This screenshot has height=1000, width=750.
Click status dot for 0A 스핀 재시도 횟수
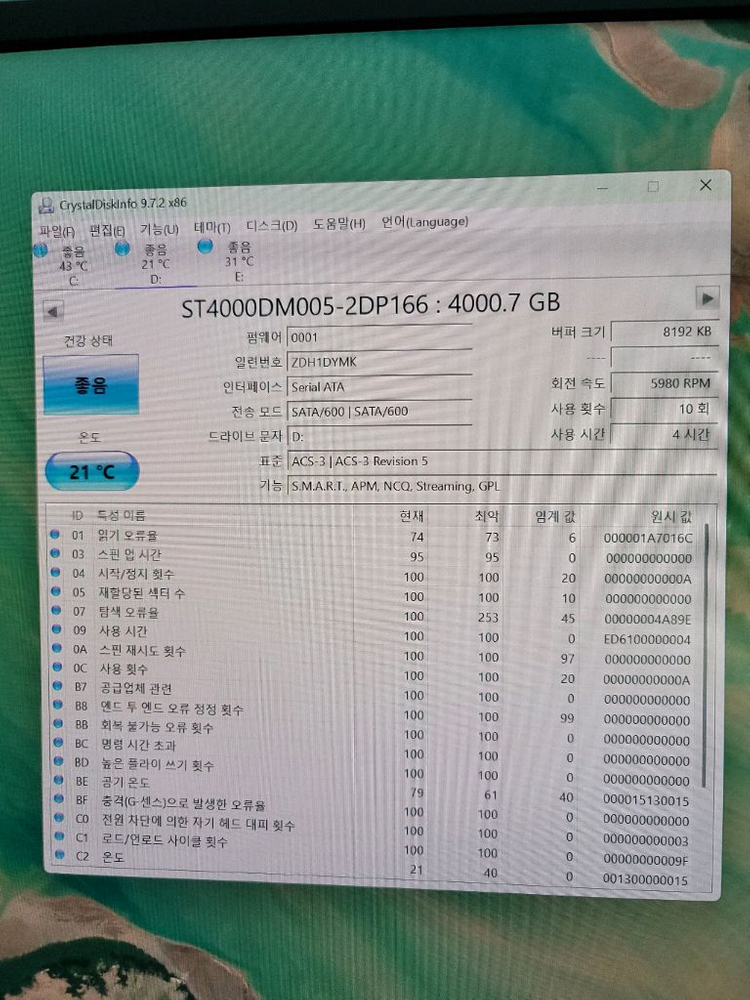click(57, 649)
